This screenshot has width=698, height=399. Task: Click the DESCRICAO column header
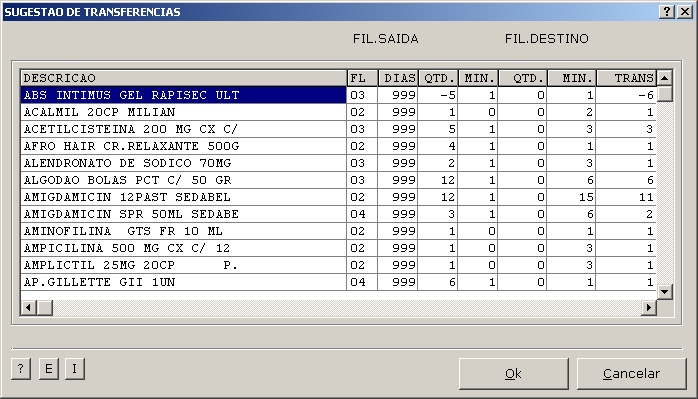pyautogui.click(x=183, y=78)
